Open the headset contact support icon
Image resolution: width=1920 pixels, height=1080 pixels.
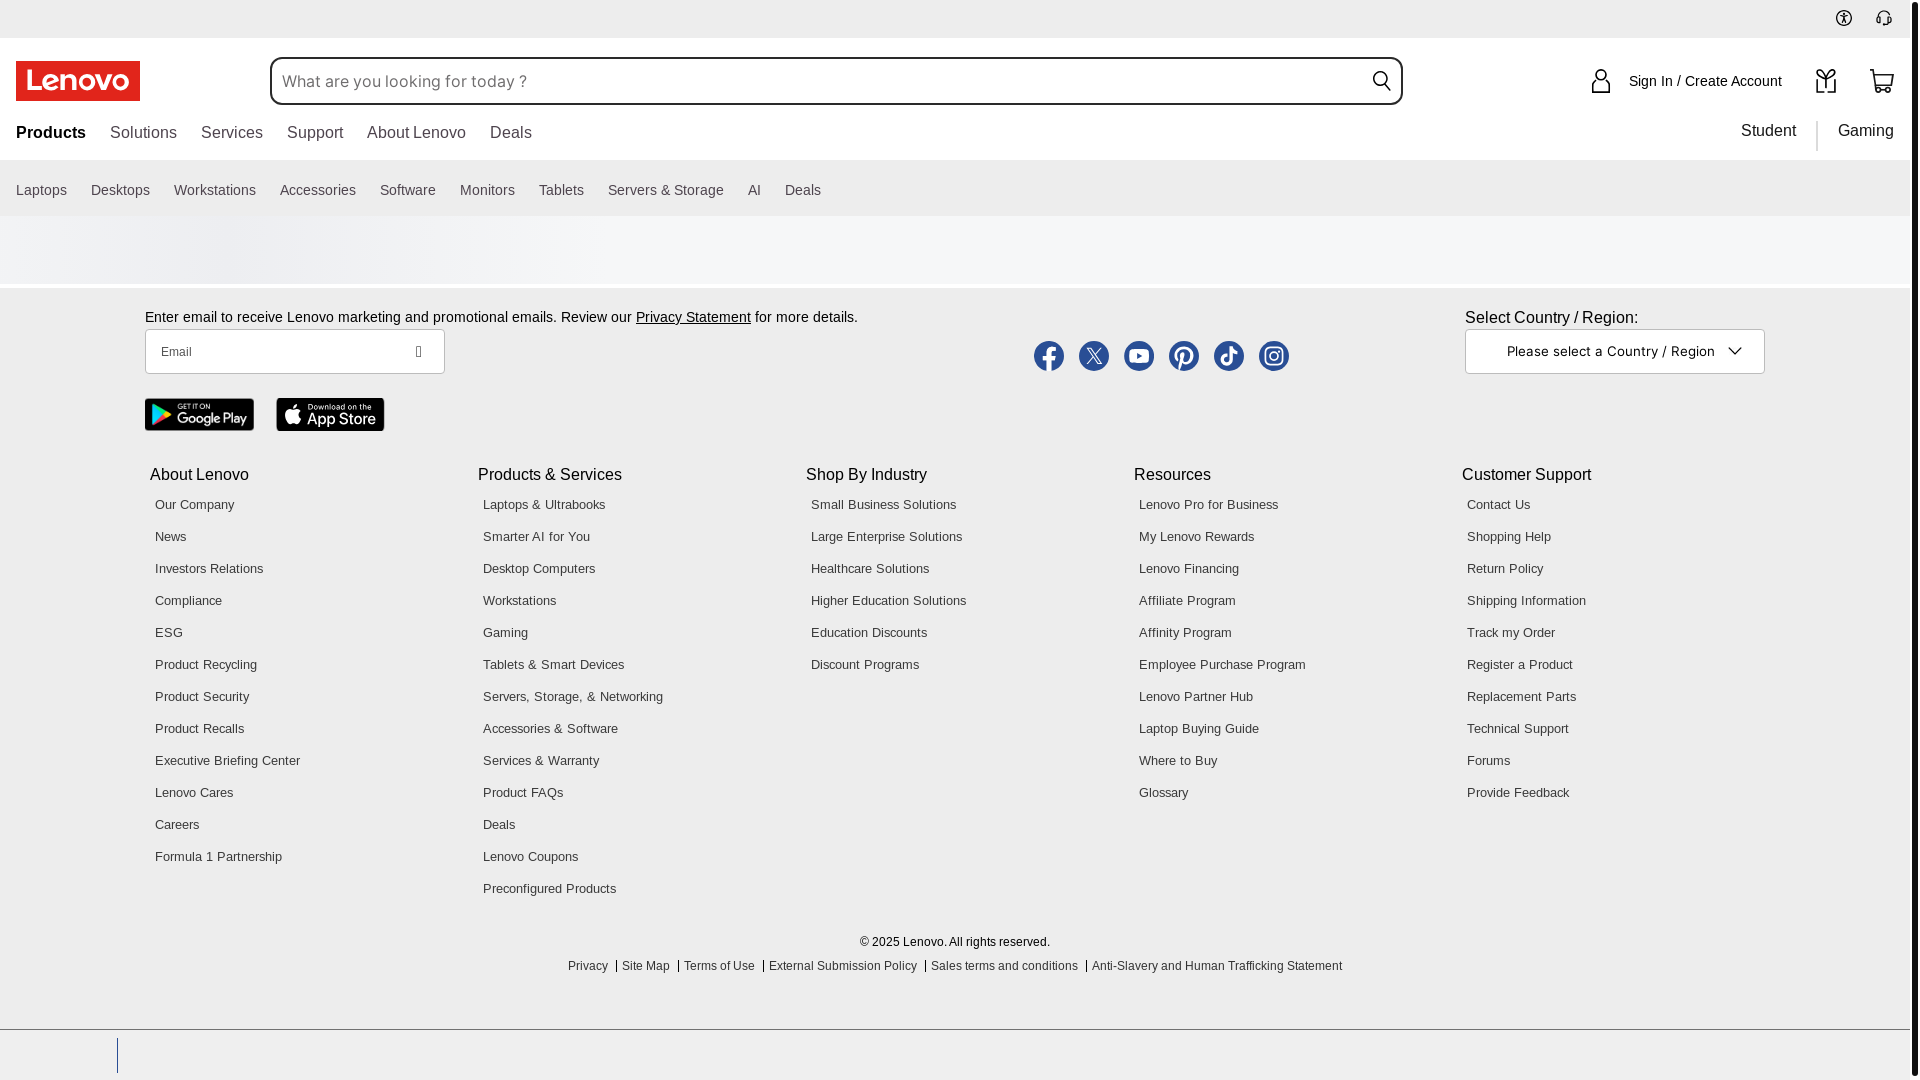pos(1884,18)
